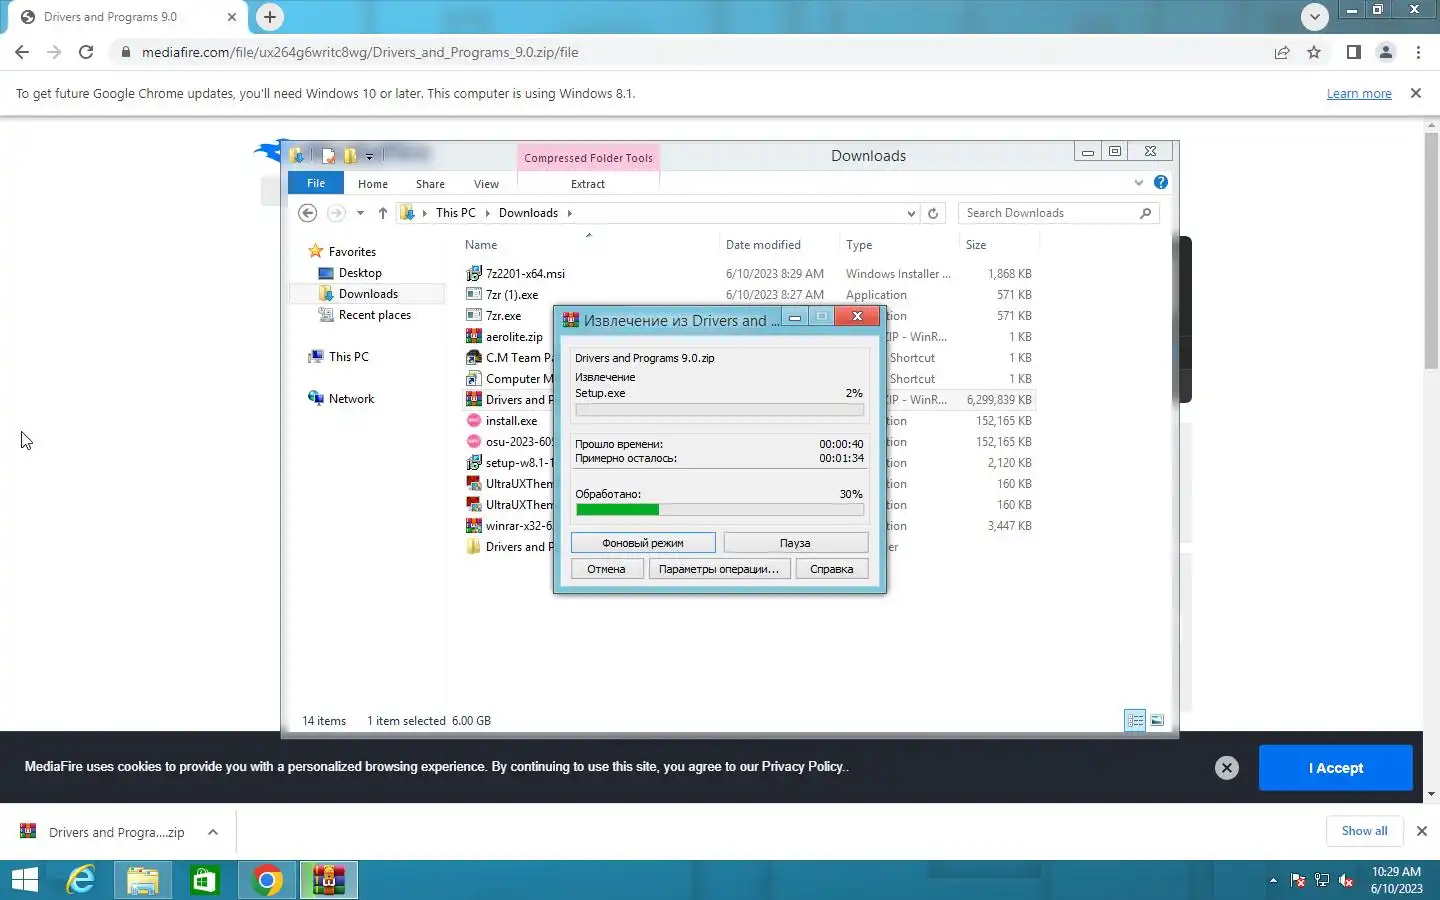Open Explorer help question mark
This screenshot has width=1440, height=900.
(x=1160, y=182)
